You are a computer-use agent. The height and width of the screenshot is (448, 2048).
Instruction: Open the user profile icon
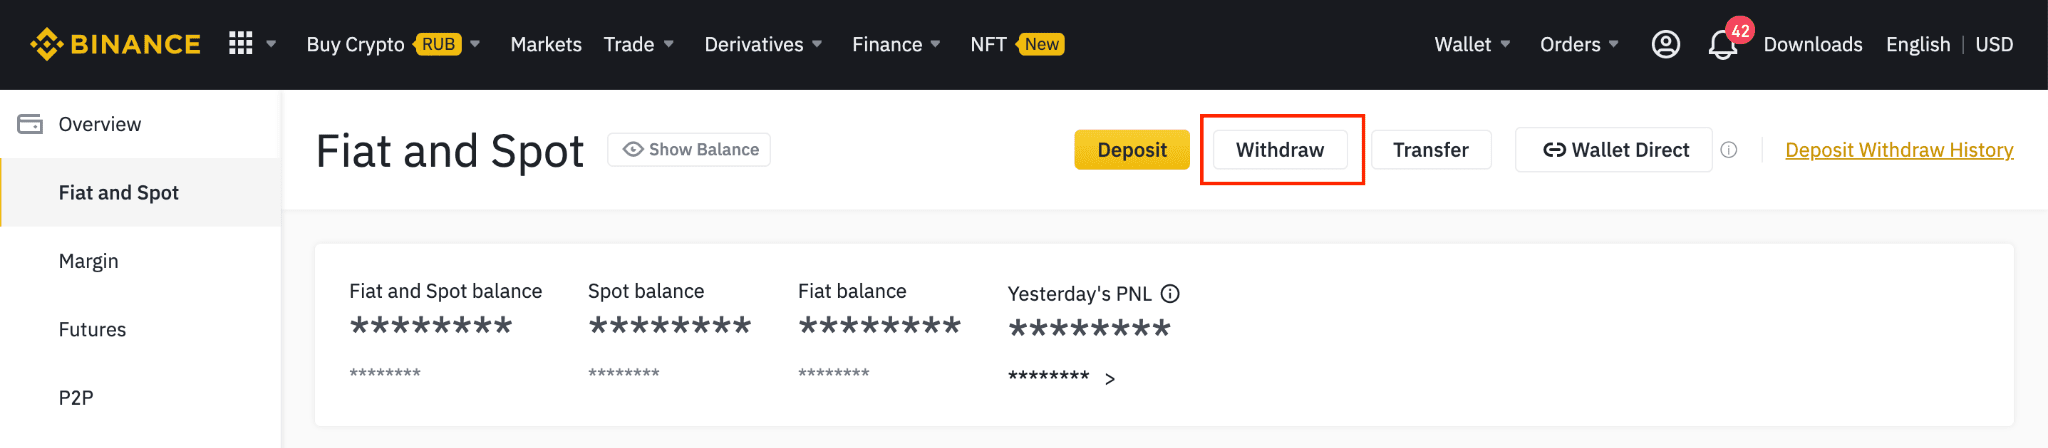pyautogui.click(x=1665, y=44)
